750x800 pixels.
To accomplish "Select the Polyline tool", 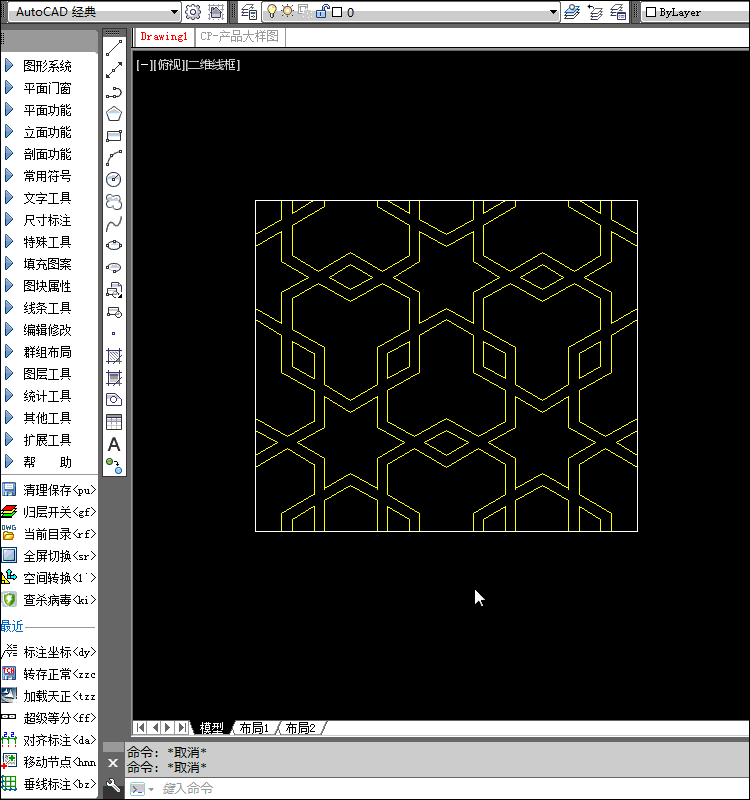I will [x=114, y=92].
